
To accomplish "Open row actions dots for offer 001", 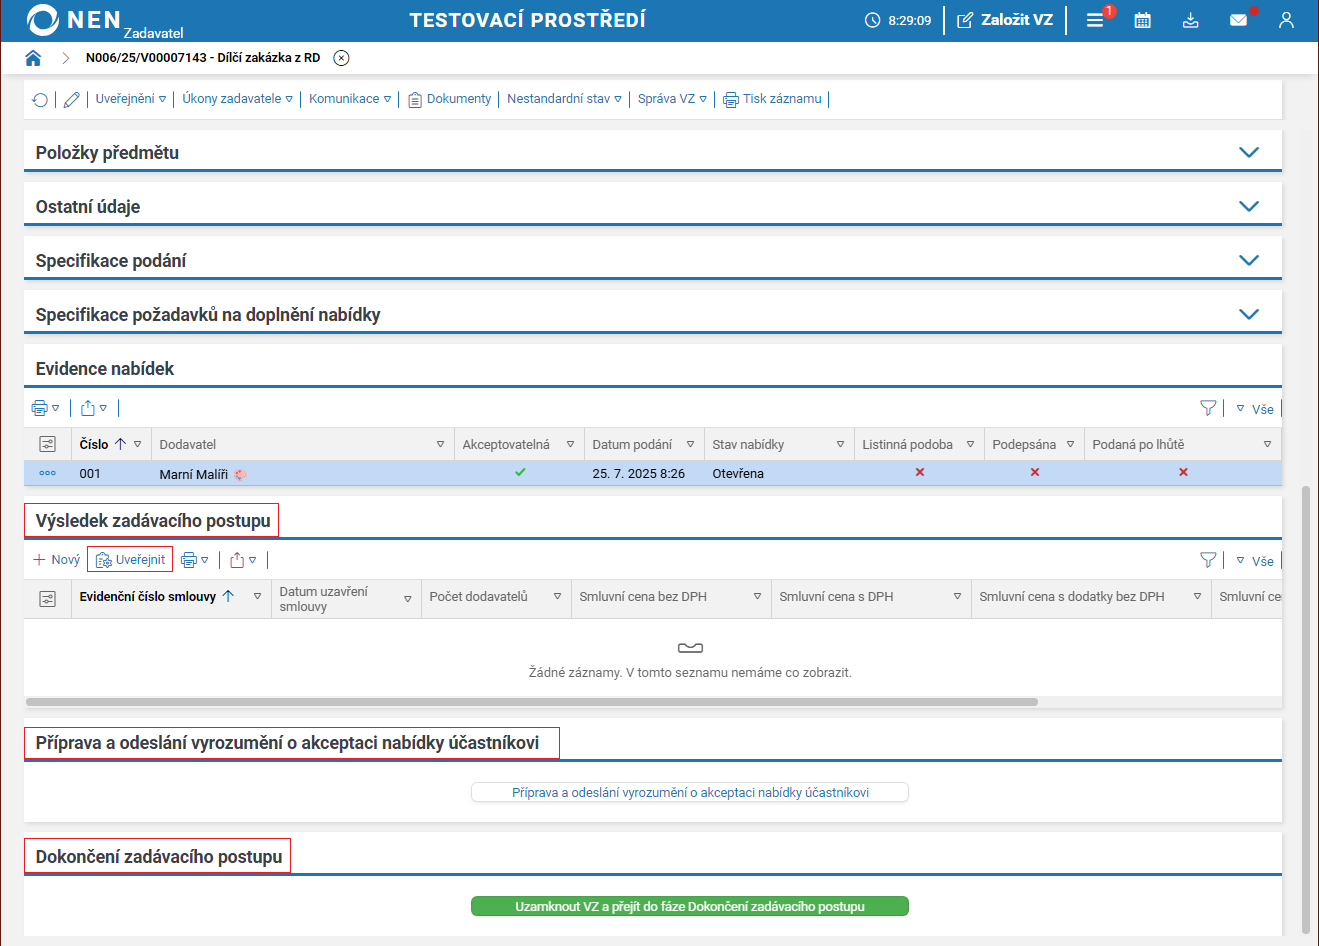I will (x=47, y=473).
